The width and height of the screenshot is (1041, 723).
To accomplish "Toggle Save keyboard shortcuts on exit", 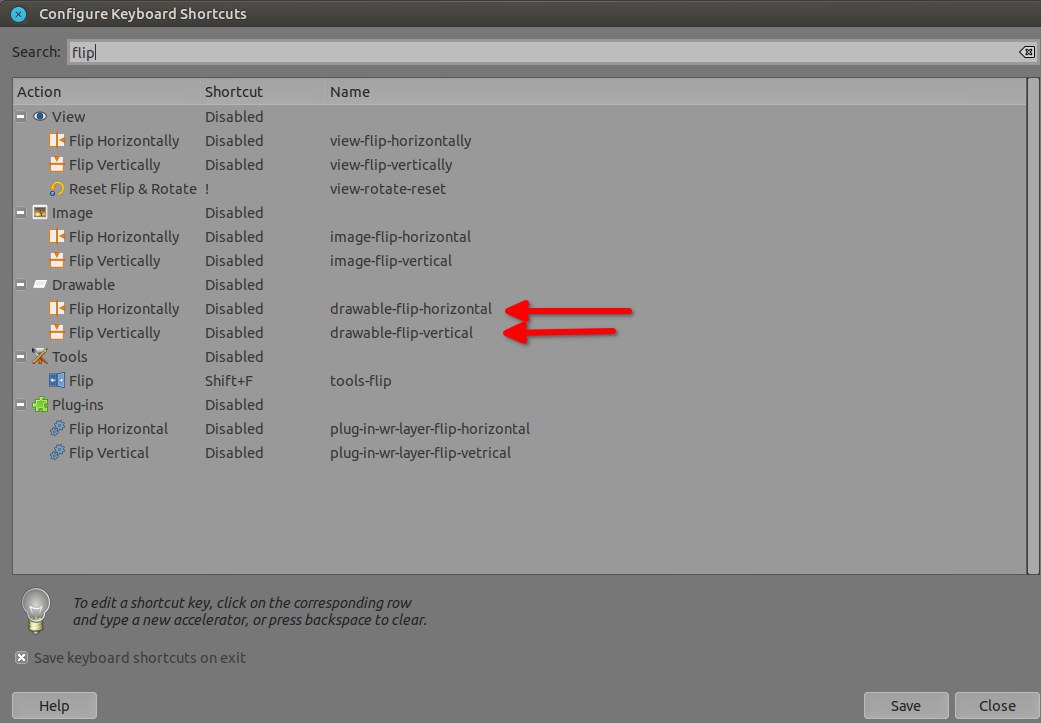I will tap(22, 658).
